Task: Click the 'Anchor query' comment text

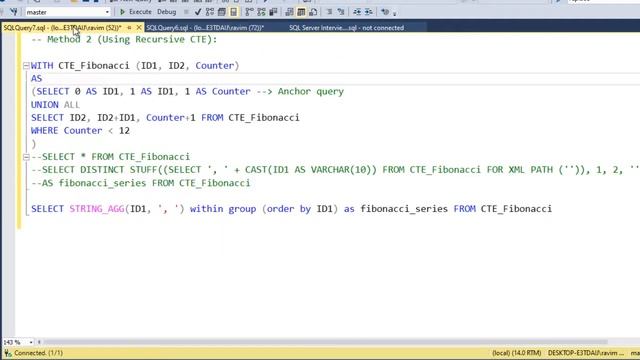Action: click(311, 92)
